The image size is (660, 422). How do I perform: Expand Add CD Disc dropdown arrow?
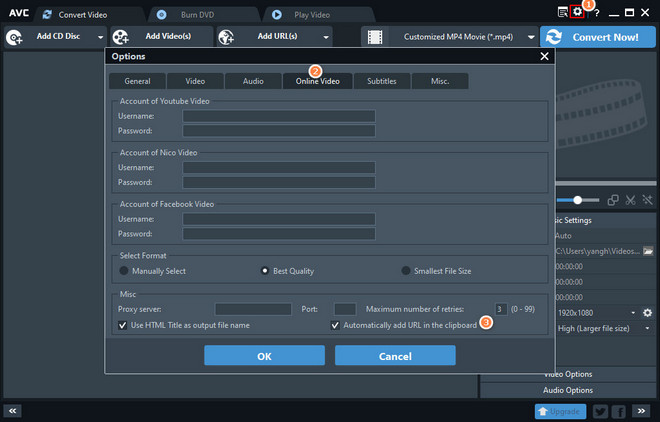click(x=100, y=37)
